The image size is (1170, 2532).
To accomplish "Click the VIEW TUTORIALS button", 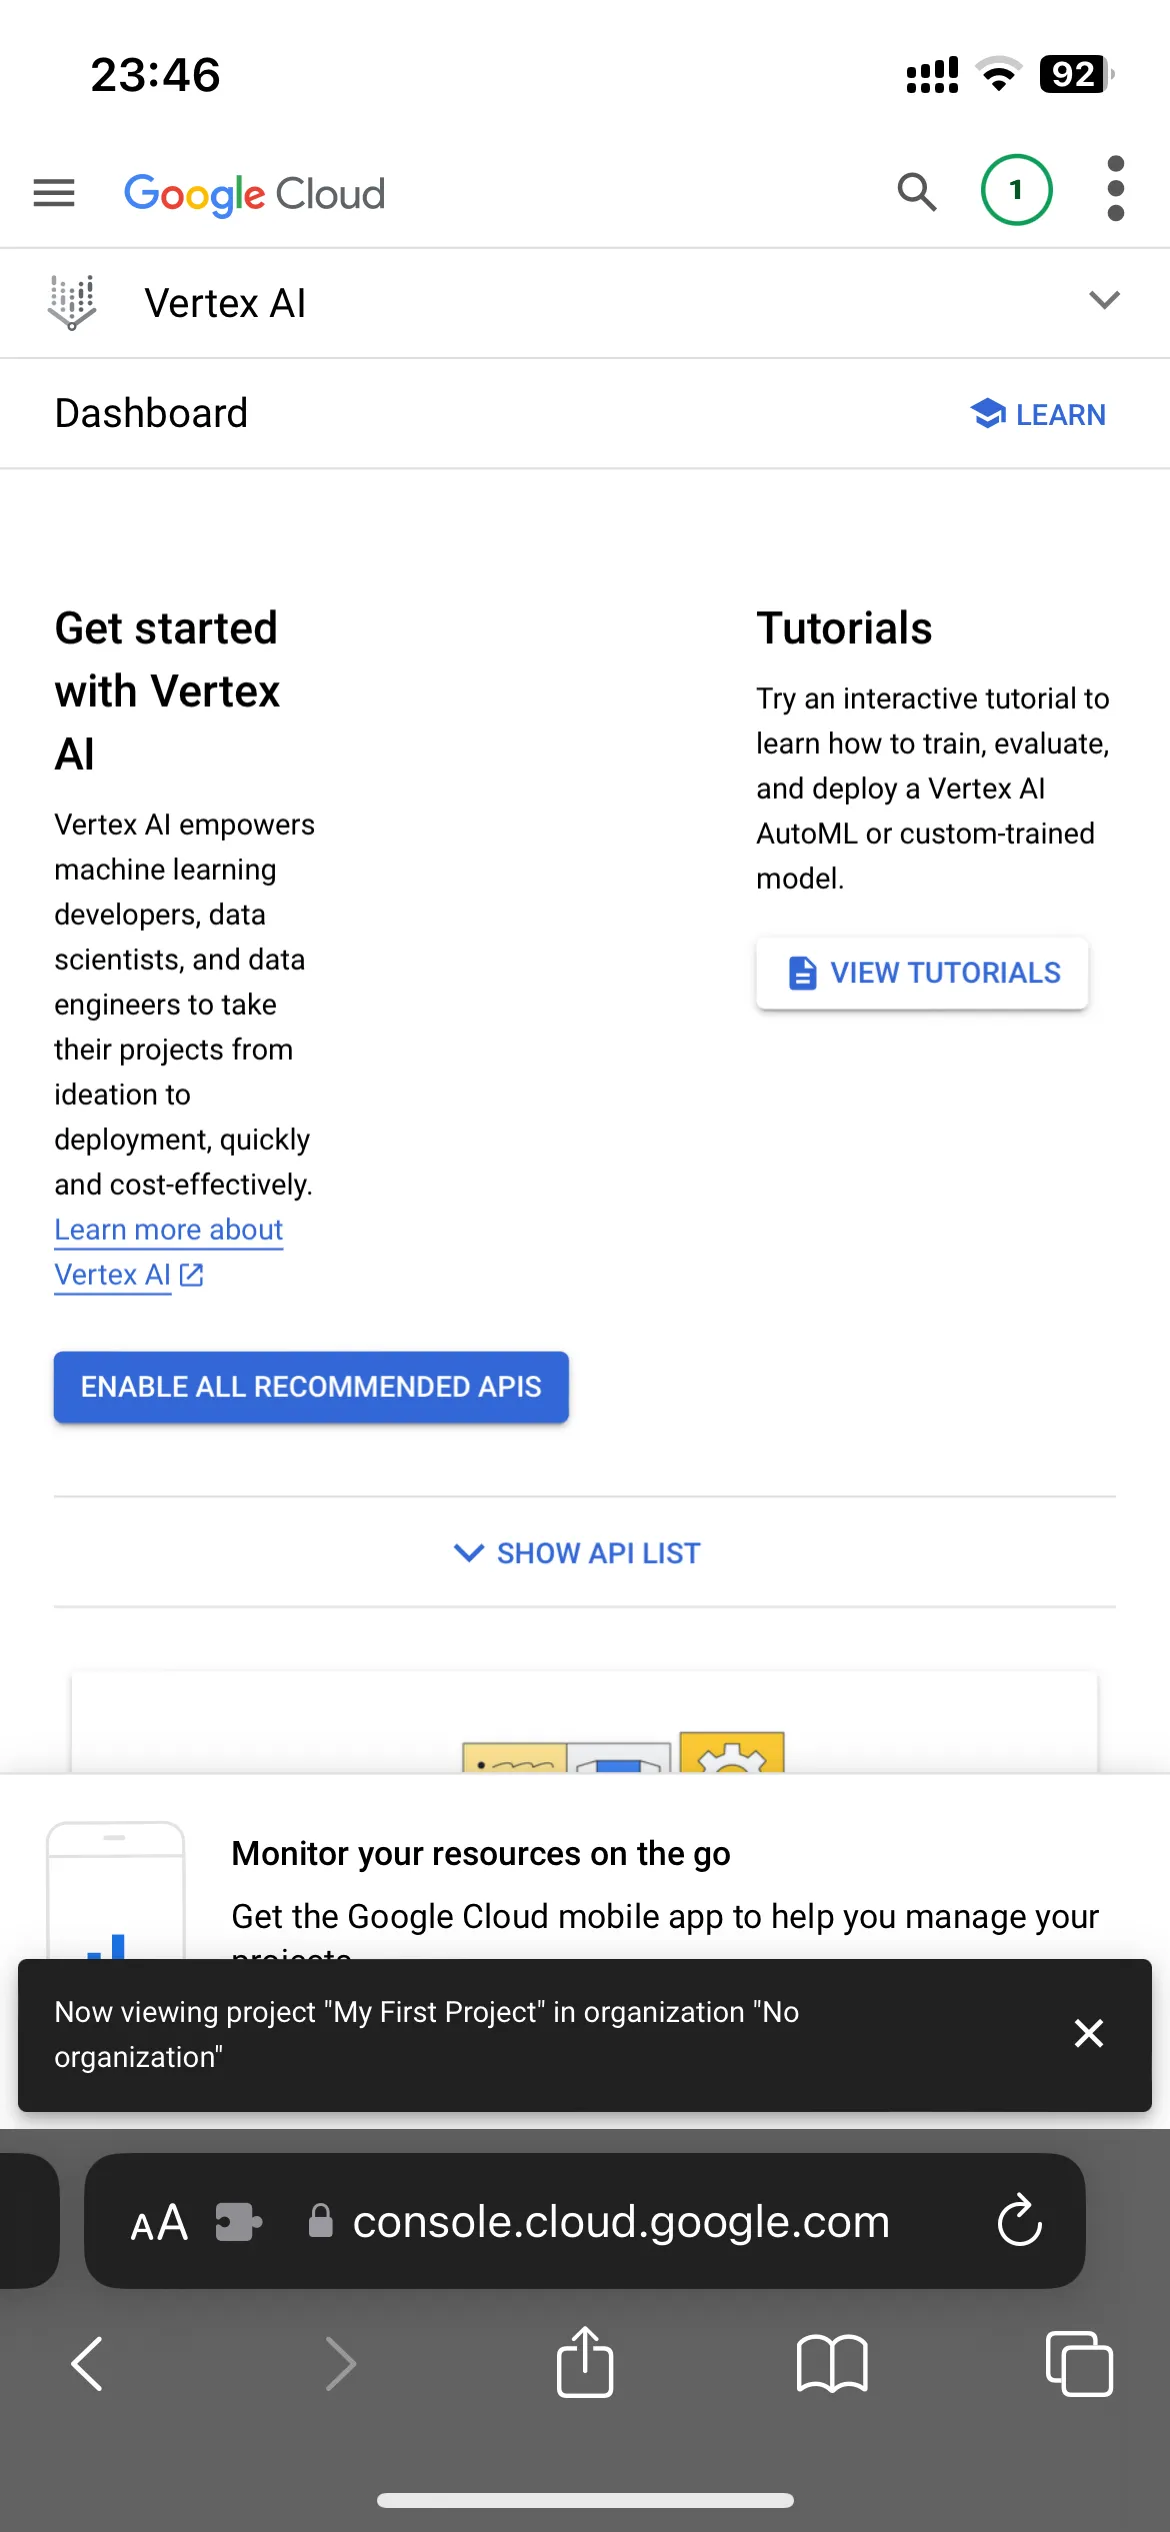I will coord(922,972).
